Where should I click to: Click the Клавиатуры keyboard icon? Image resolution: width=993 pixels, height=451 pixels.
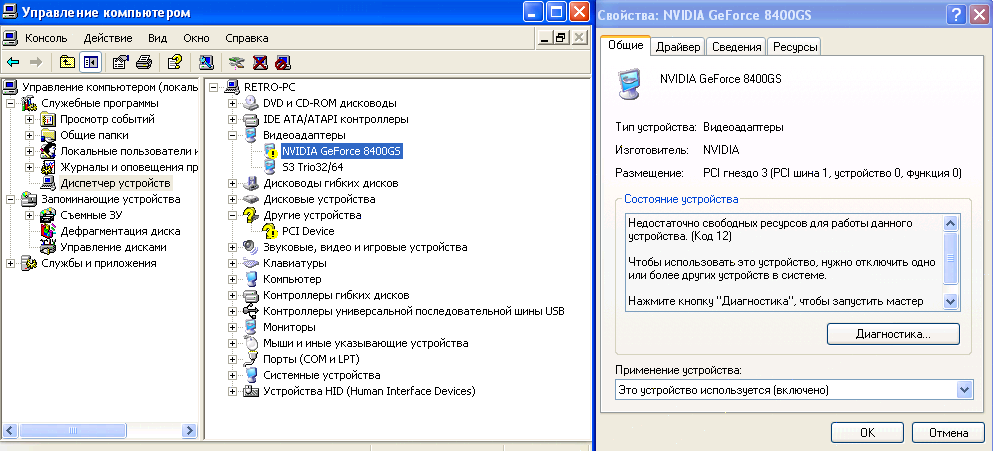coord(251,263)
